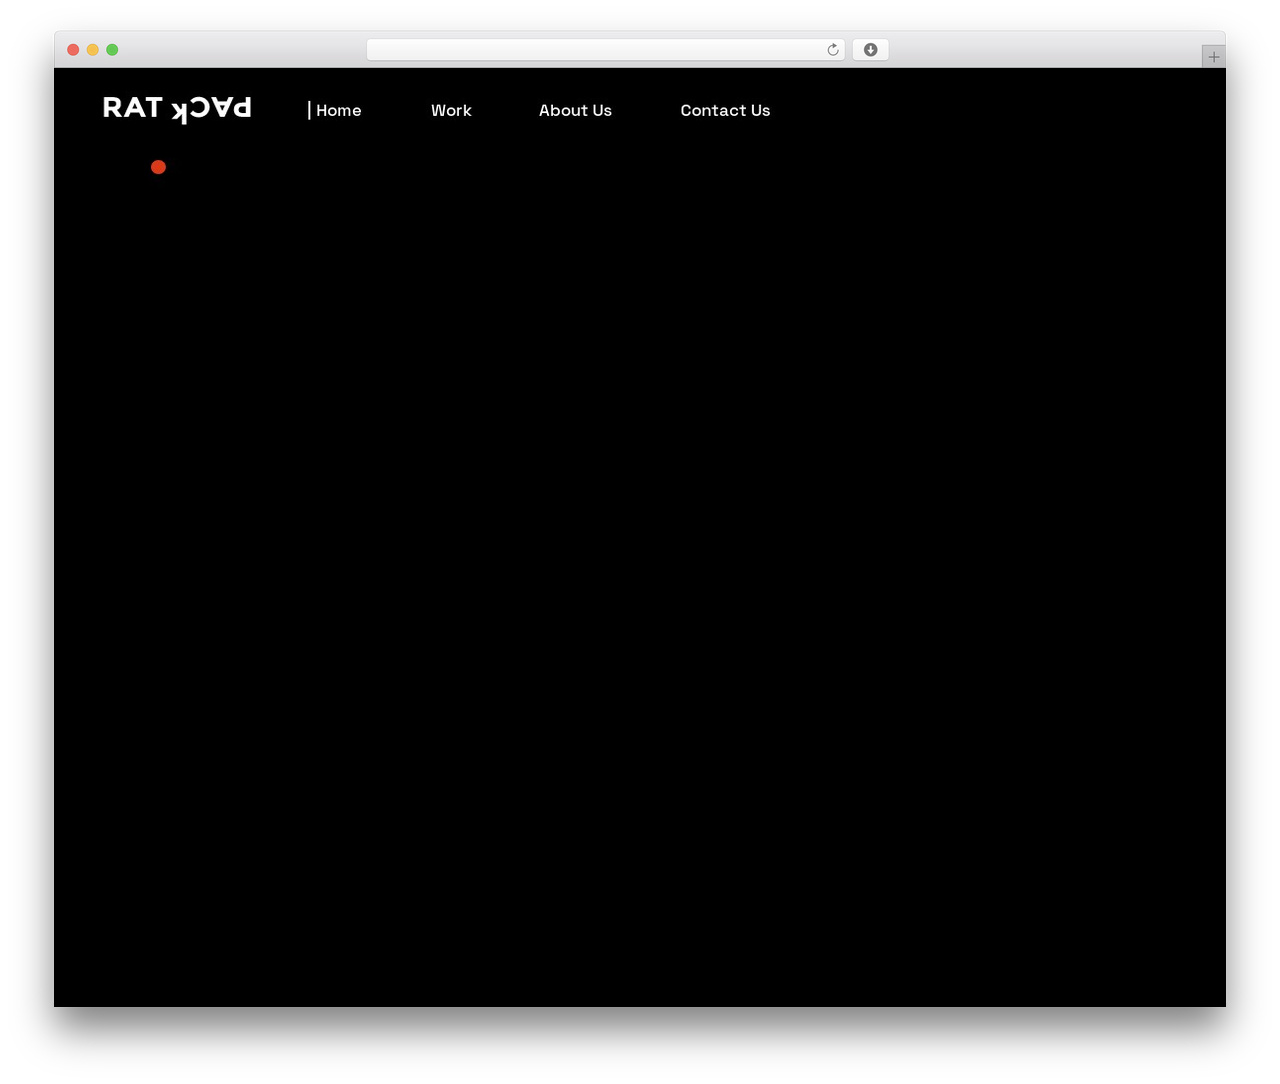Click the browser downloads icon
The height and width of the screenshot is (1084, 1280).
point(870,50)
